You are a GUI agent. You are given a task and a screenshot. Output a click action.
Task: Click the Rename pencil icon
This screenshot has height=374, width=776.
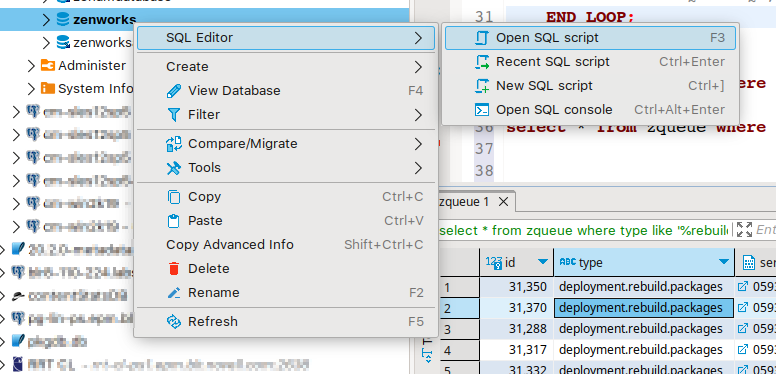174,293
